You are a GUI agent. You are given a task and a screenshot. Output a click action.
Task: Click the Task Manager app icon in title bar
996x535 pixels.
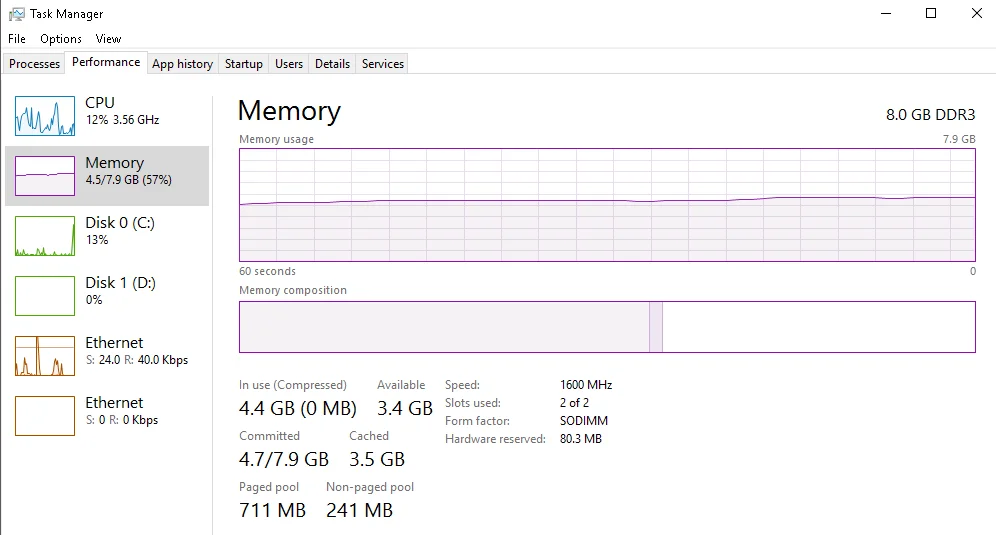click(17, 14)
